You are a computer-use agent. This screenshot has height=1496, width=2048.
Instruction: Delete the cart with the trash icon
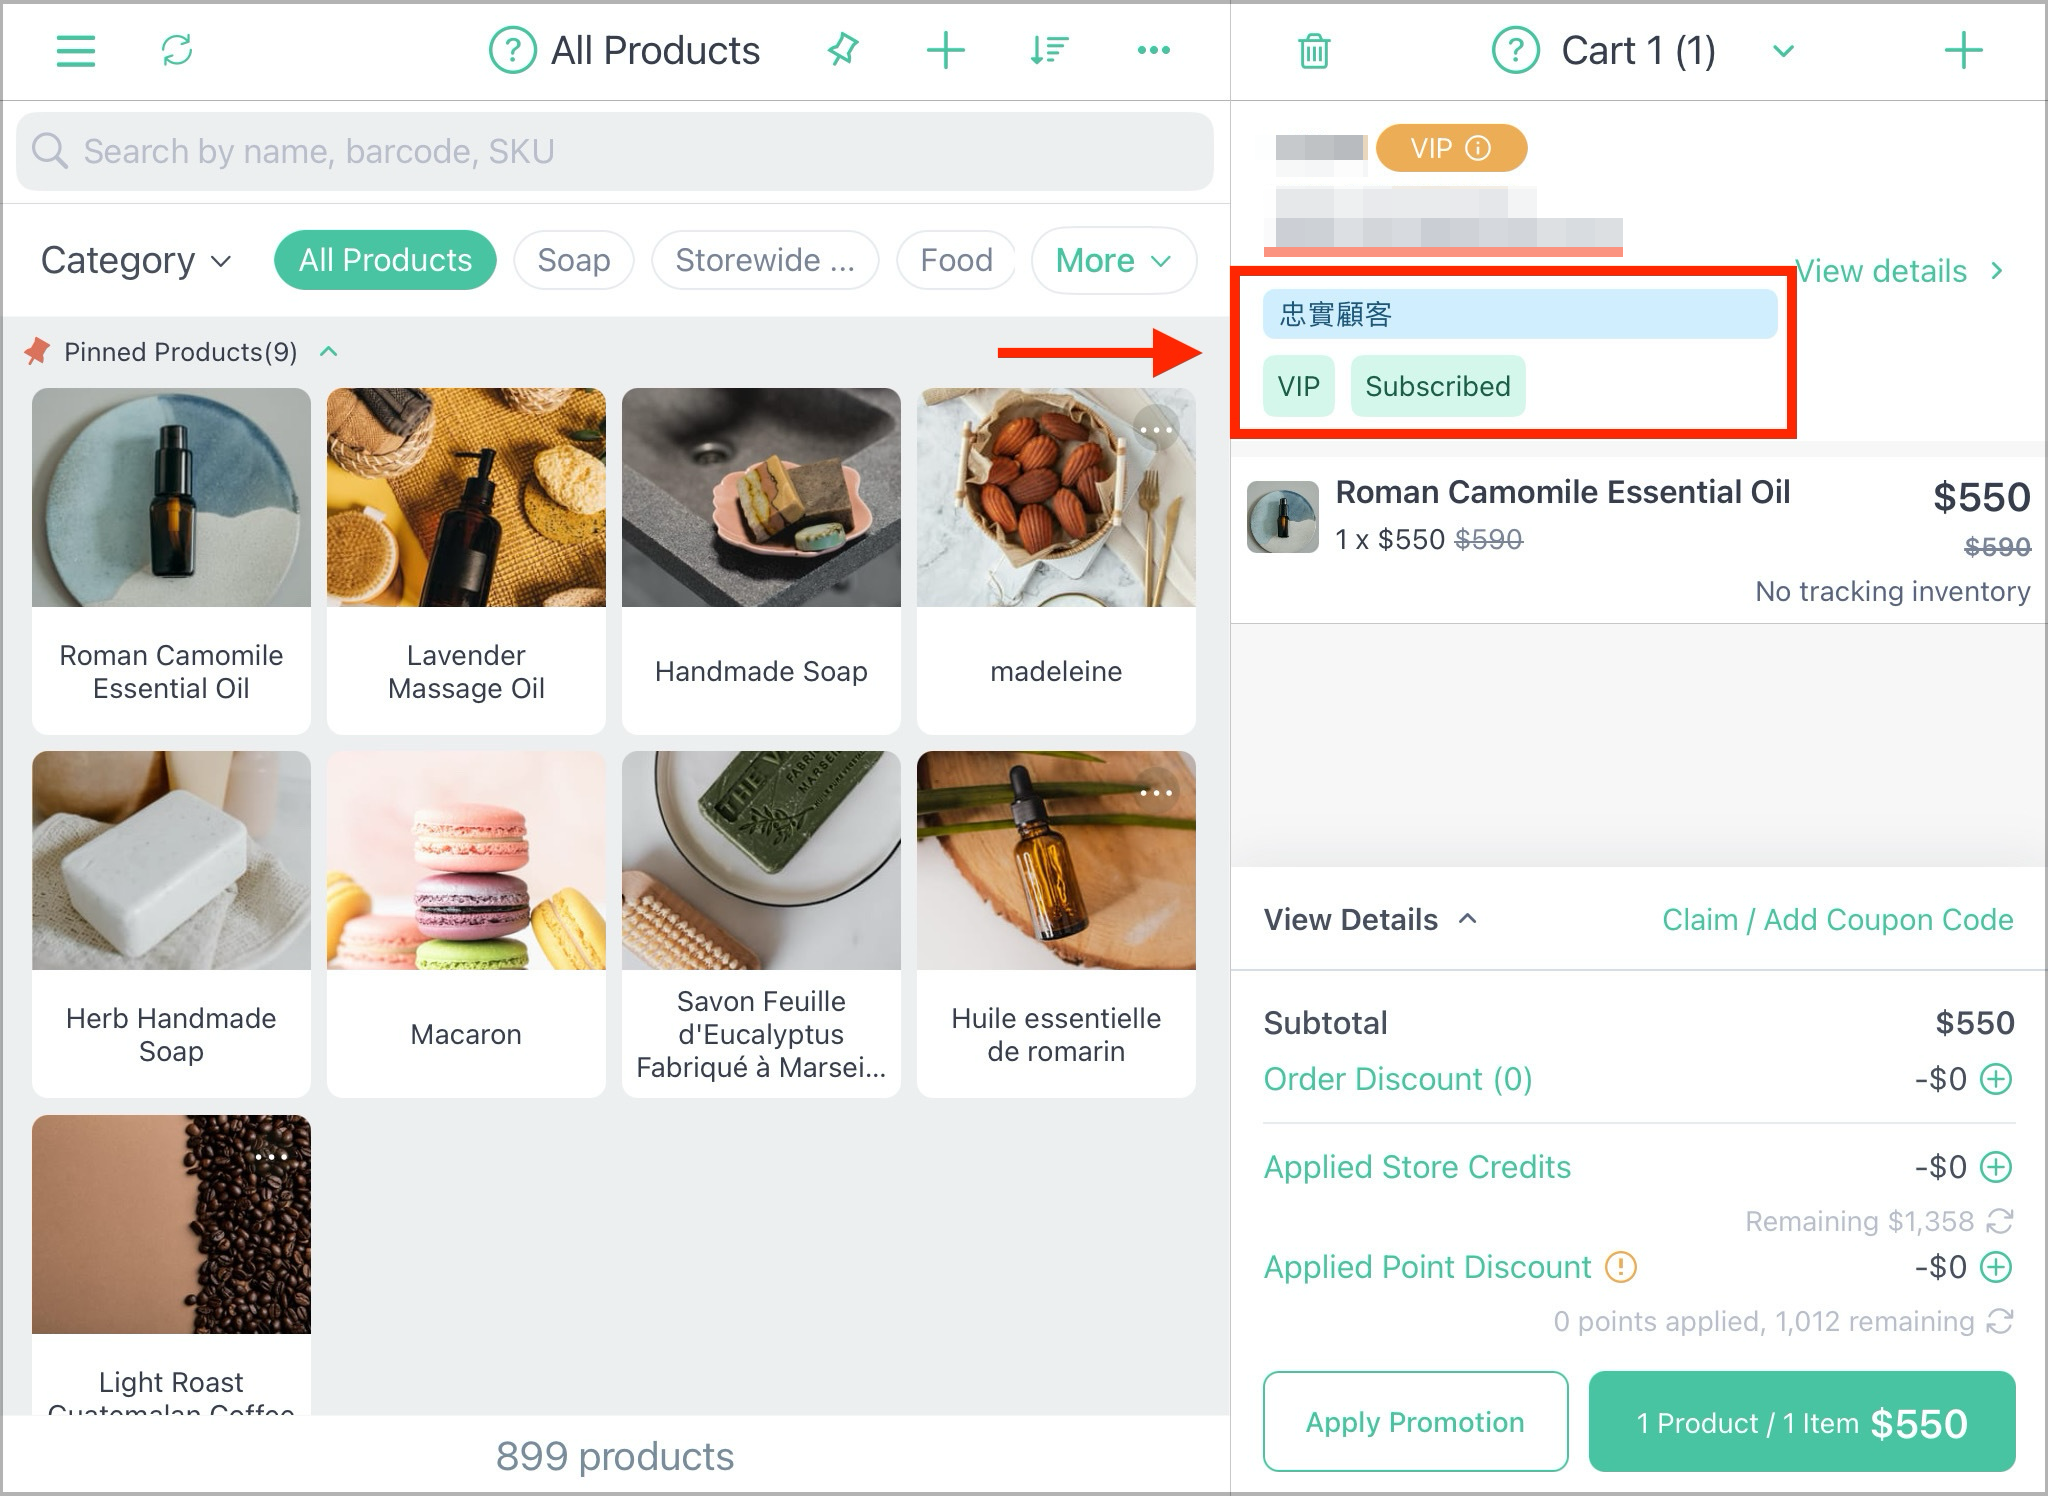click(1314, 51)
